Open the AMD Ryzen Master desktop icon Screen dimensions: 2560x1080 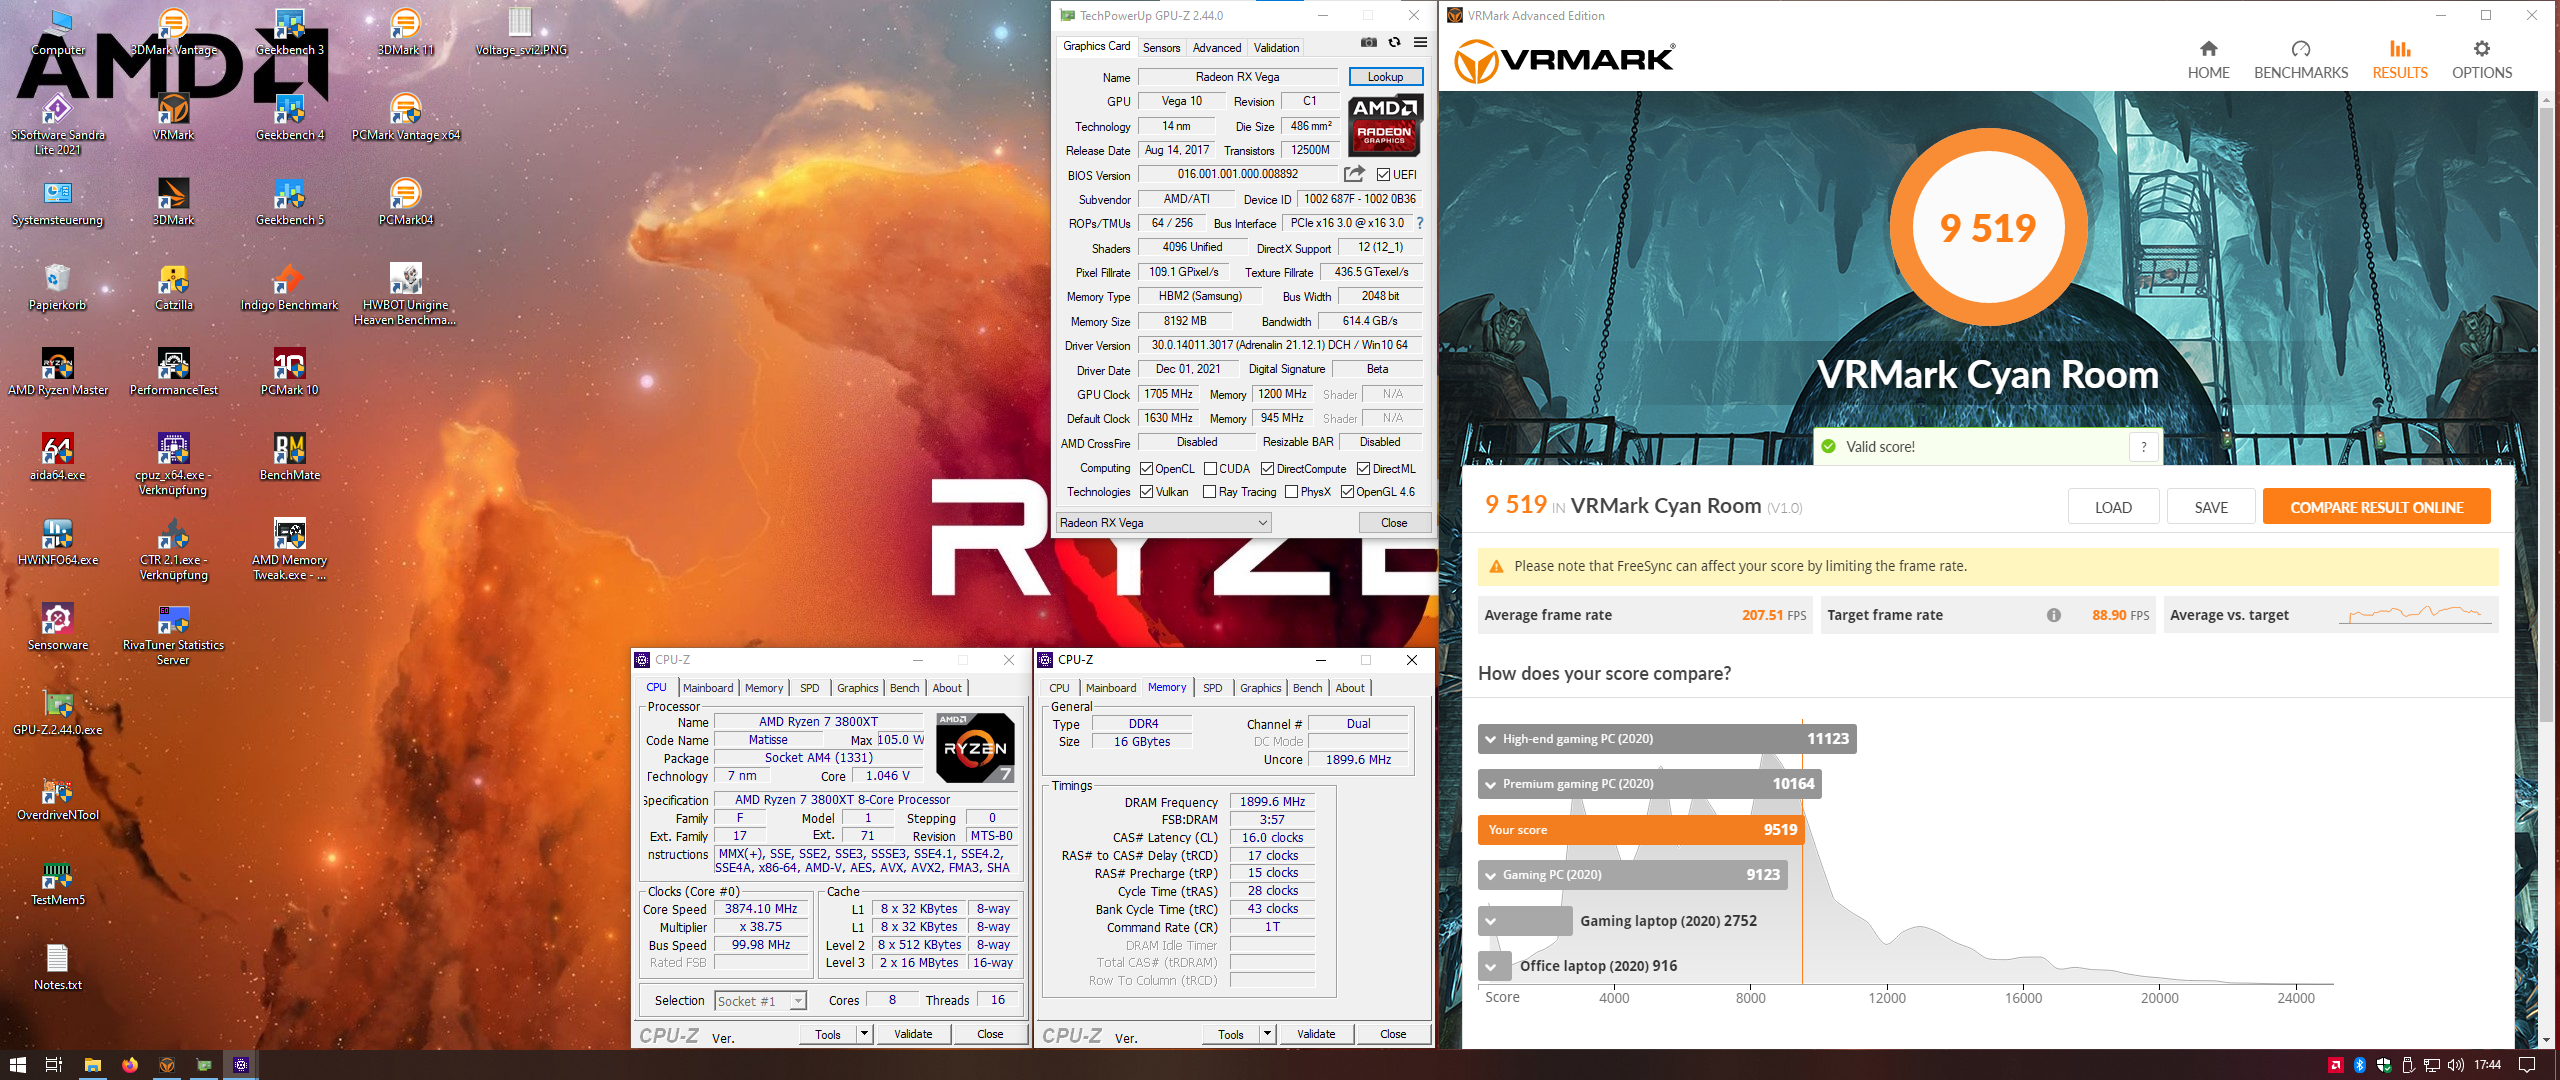[x=58, y=372]
